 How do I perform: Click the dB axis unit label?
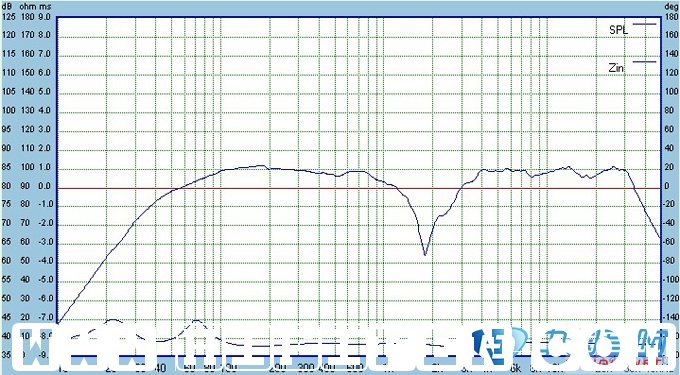[8, 7]
